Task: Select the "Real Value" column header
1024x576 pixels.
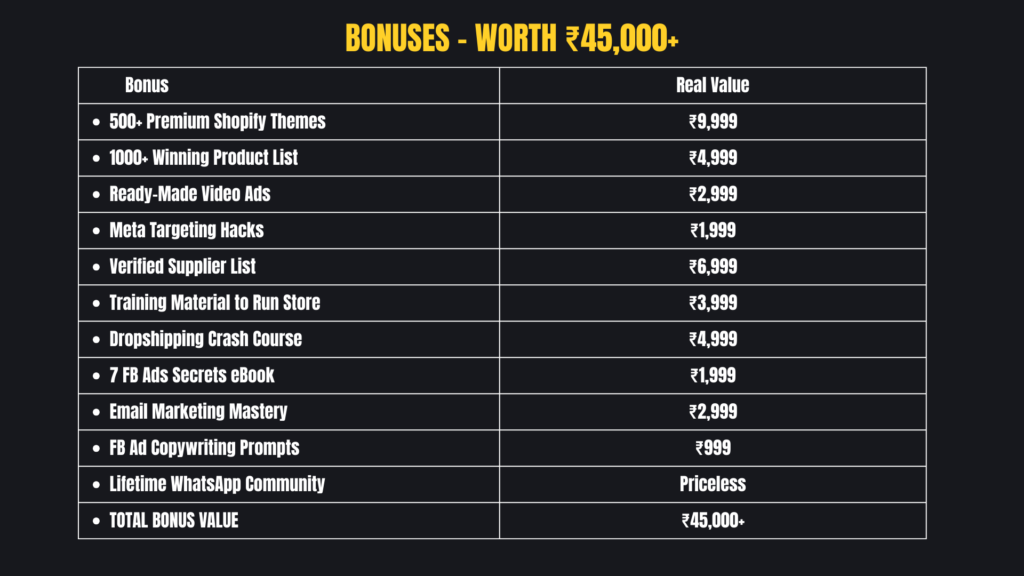Action: [712, 85]
